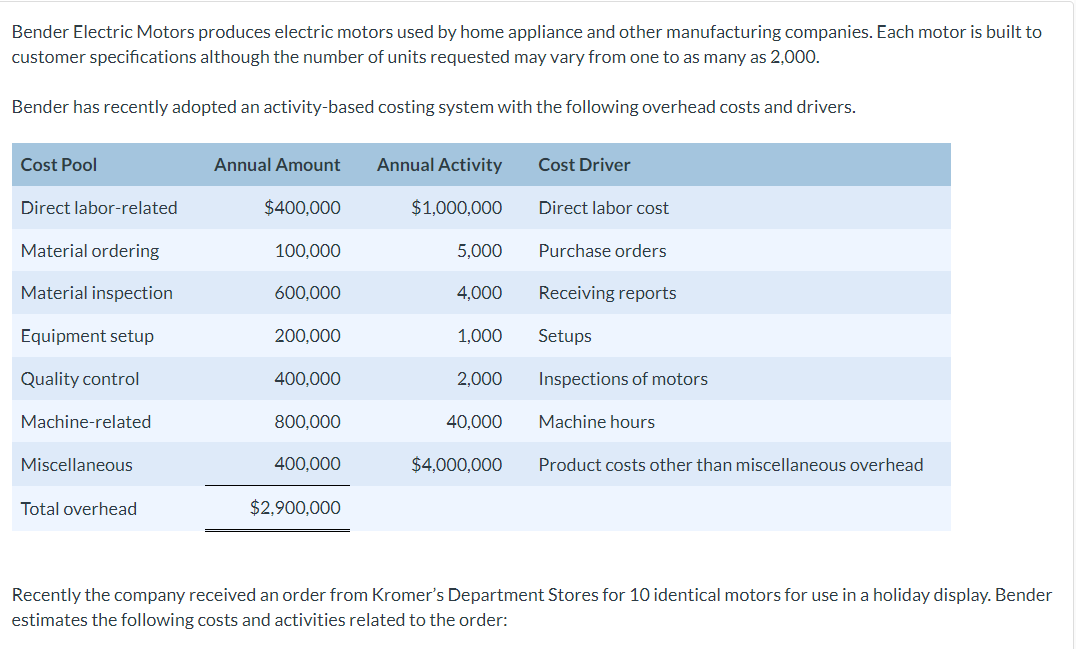1076x649 pixels.
Task: Click the Cost Driver column header
Action: click(x=584, y=165)
